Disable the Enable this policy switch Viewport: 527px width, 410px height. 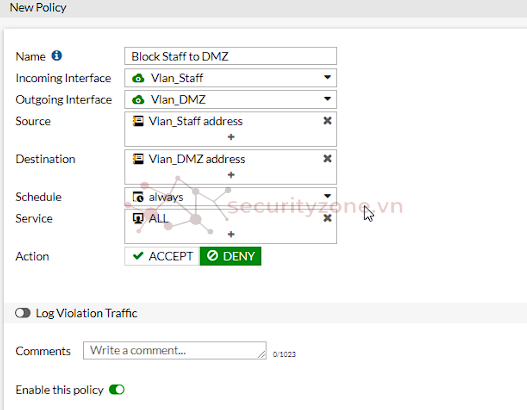(x=117, y=390)
